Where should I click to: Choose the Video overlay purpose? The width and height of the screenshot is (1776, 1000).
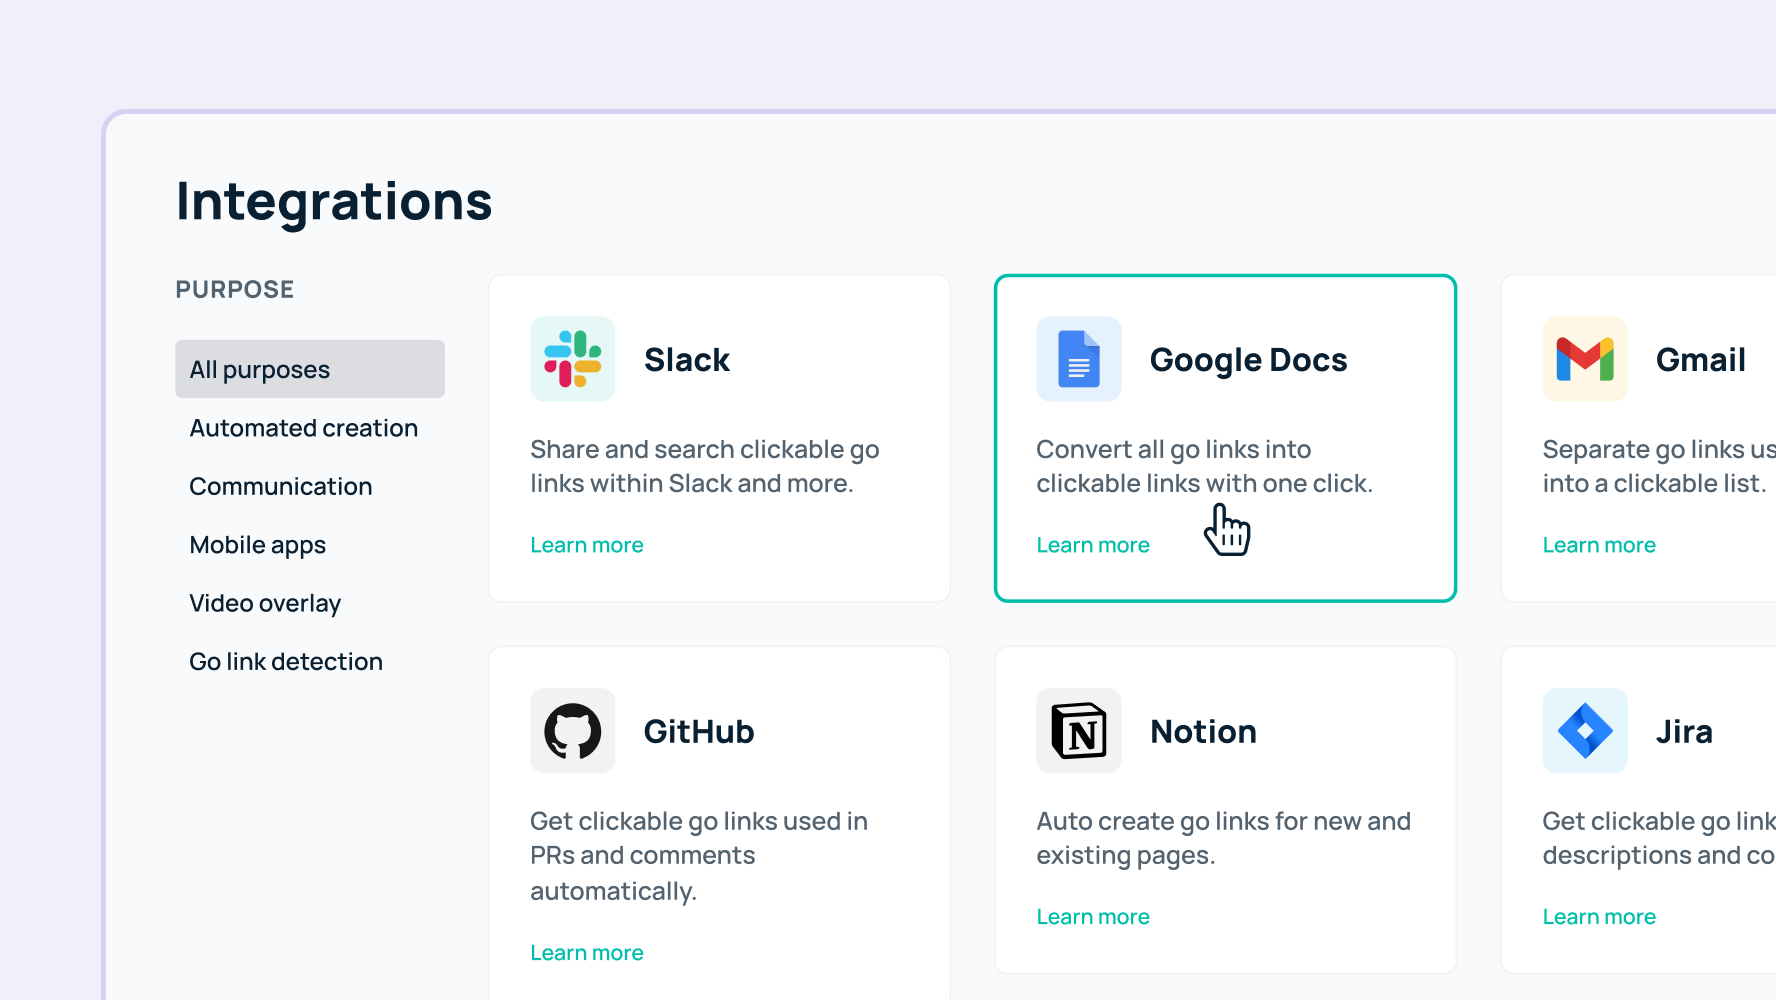265,603
